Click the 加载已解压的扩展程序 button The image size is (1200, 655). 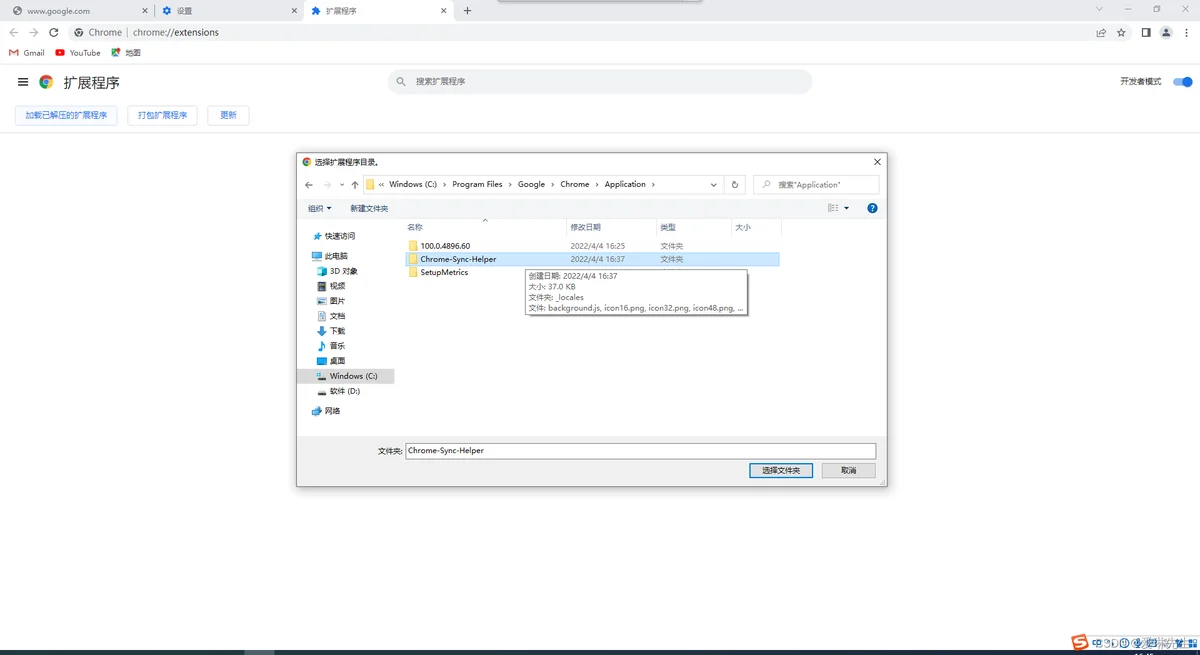click(x=66, y=115)
